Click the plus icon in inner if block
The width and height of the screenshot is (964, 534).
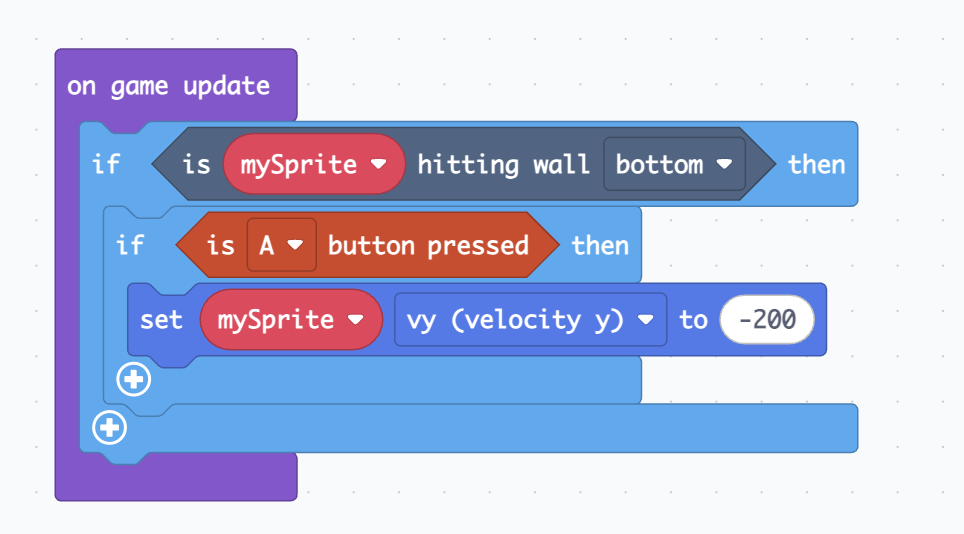coord(133,379)
